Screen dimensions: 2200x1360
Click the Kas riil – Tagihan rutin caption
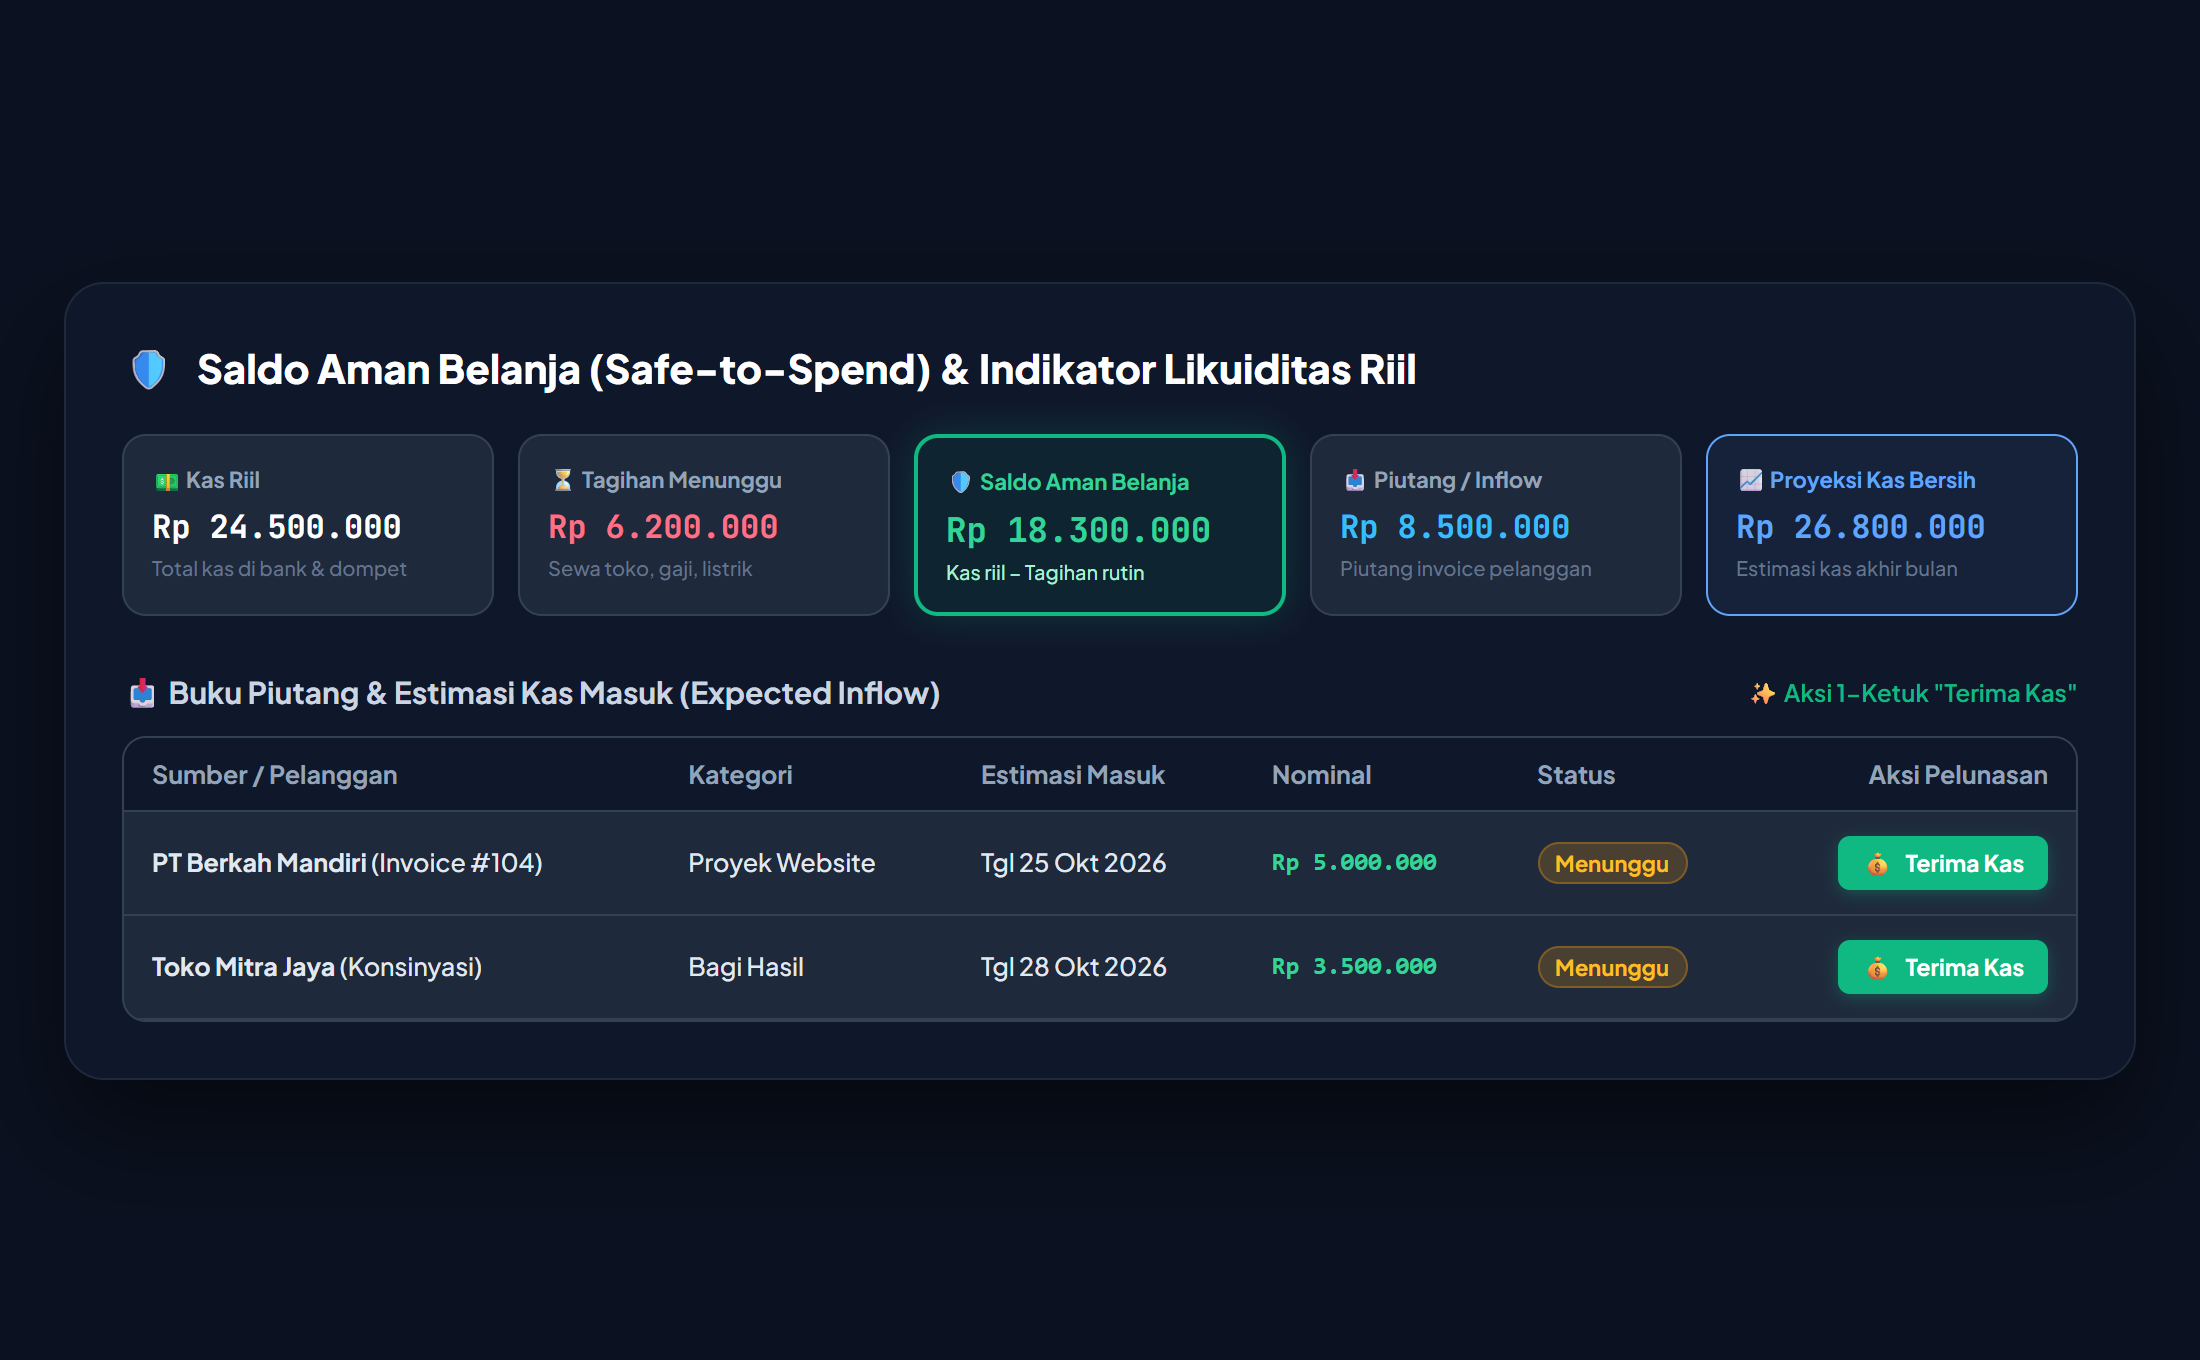pos(1045,573)
